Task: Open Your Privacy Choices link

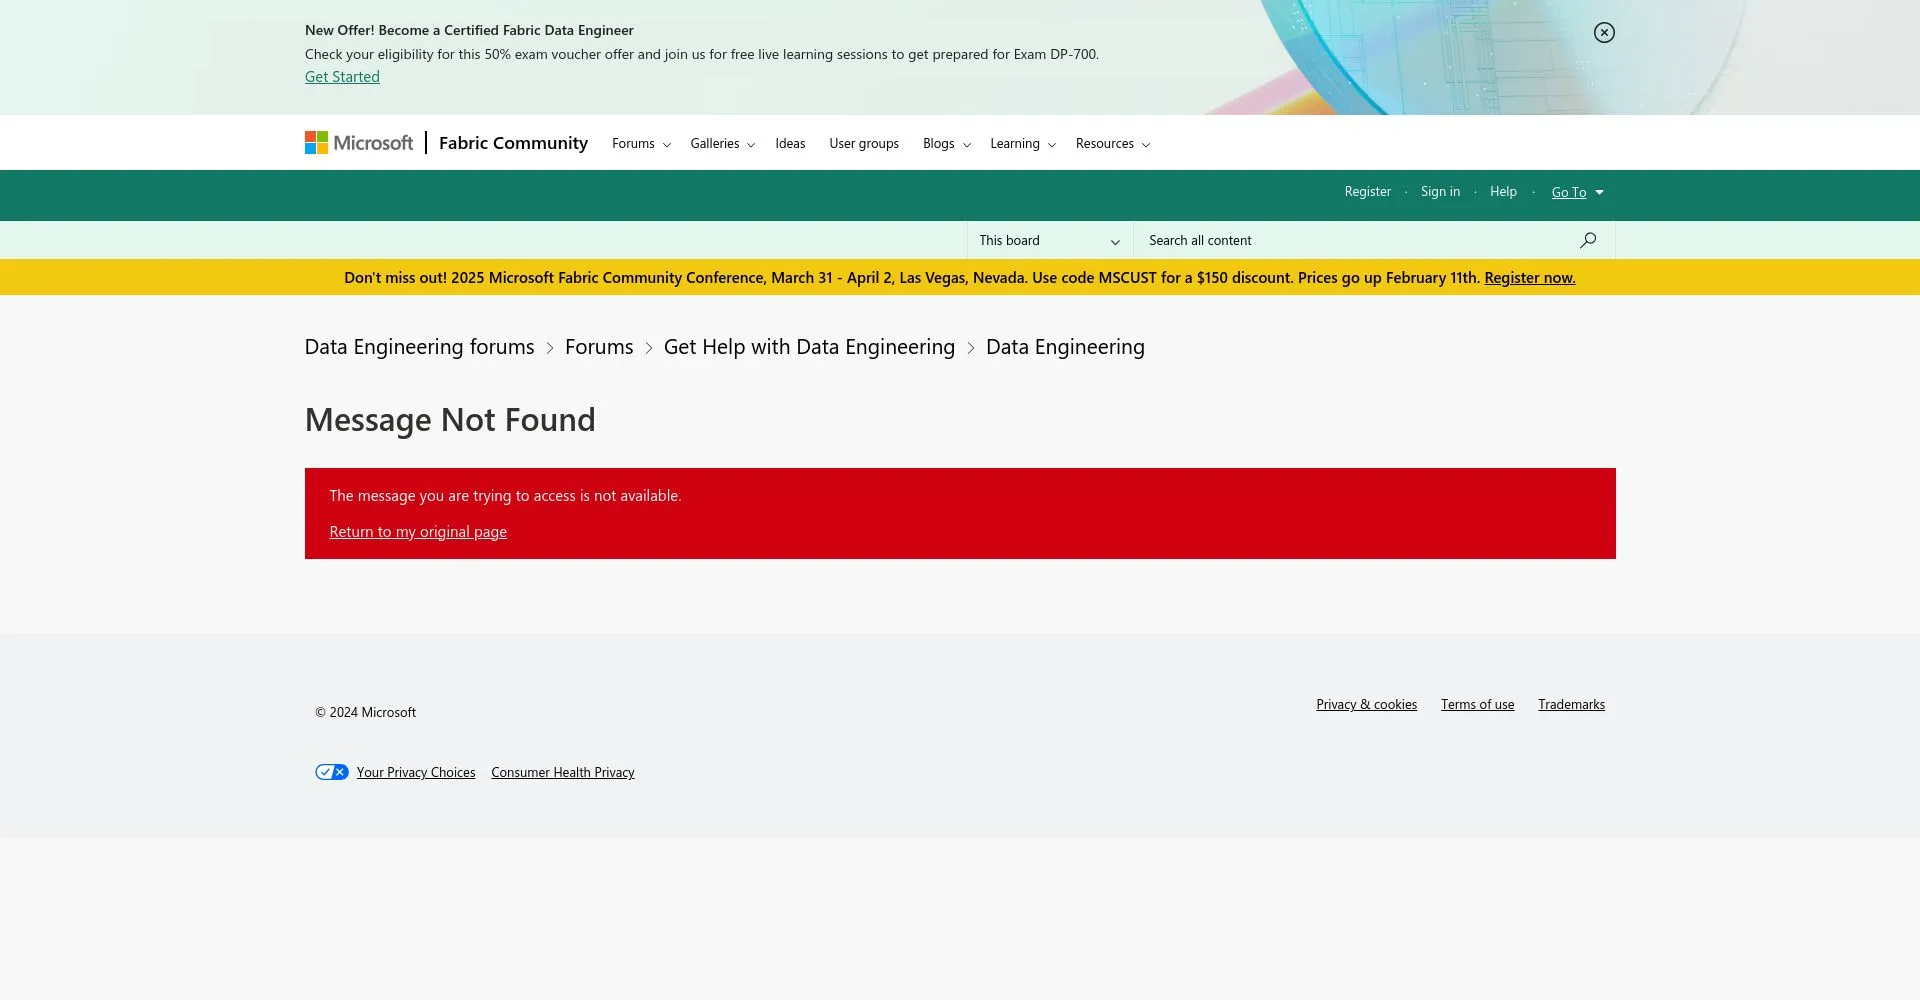Action: 416,773
